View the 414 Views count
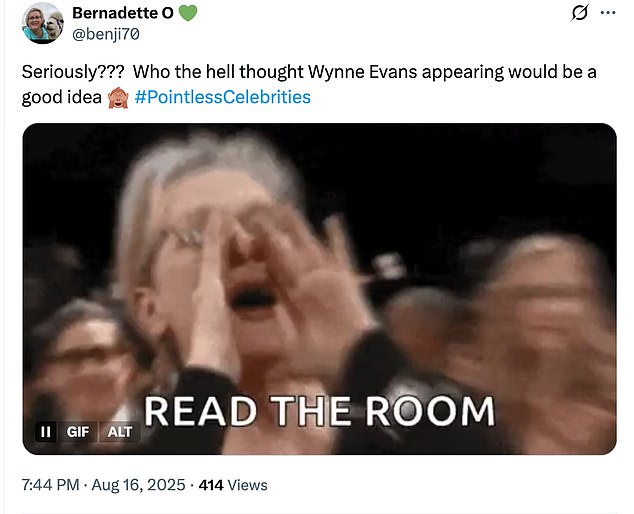Screen dimensions: 634x514 [233, 485]
